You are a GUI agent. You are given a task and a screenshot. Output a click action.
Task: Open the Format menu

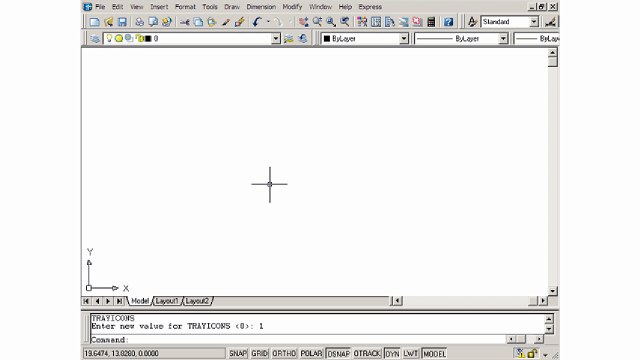[185, 7]
